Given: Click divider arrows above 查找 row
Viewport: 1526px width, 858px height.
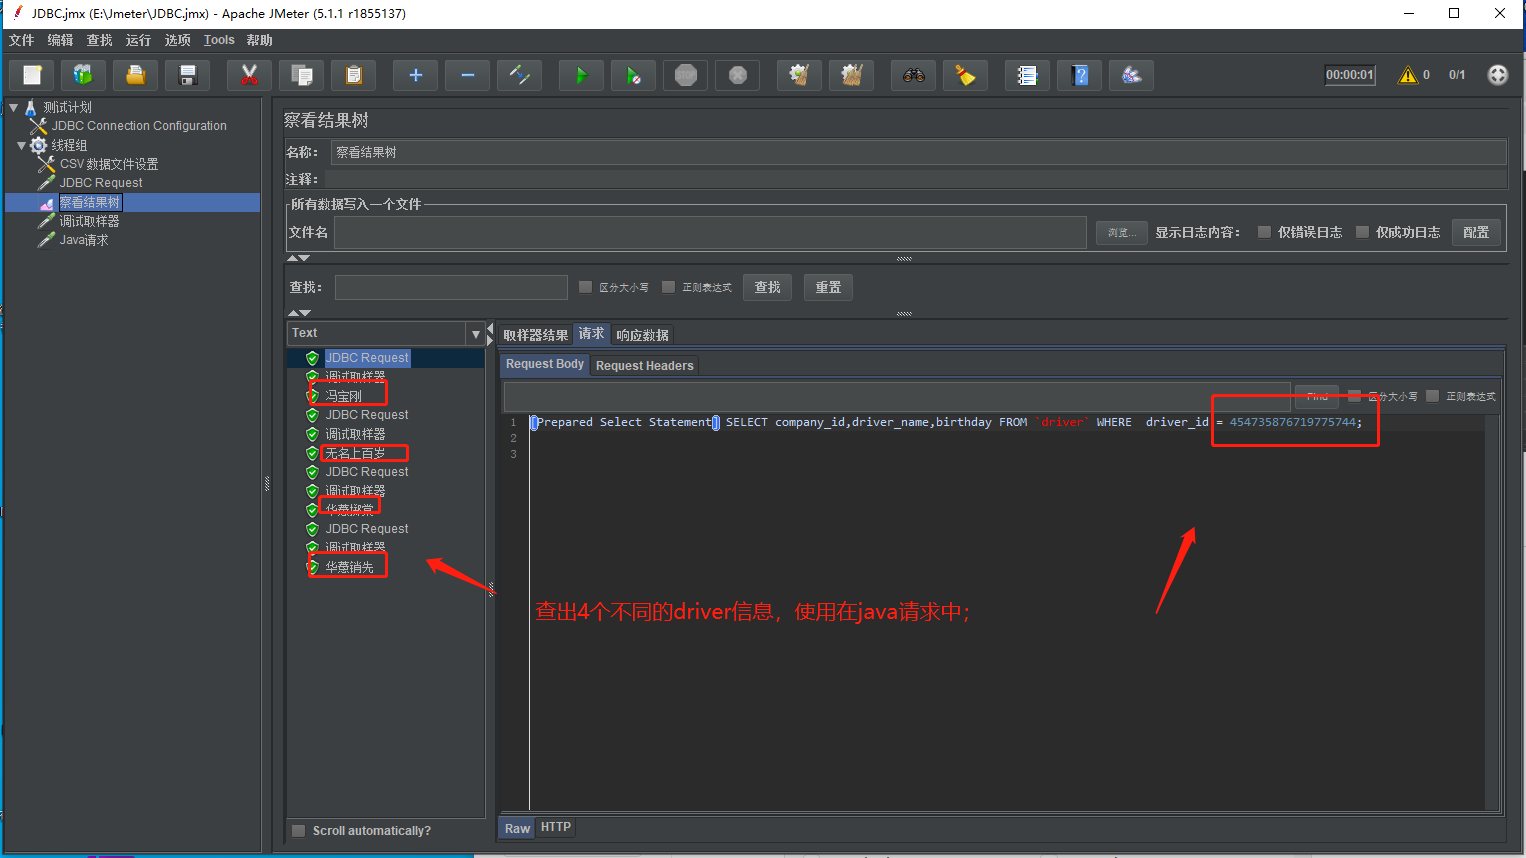Looking at the screenshot, I should click(299, 258).
